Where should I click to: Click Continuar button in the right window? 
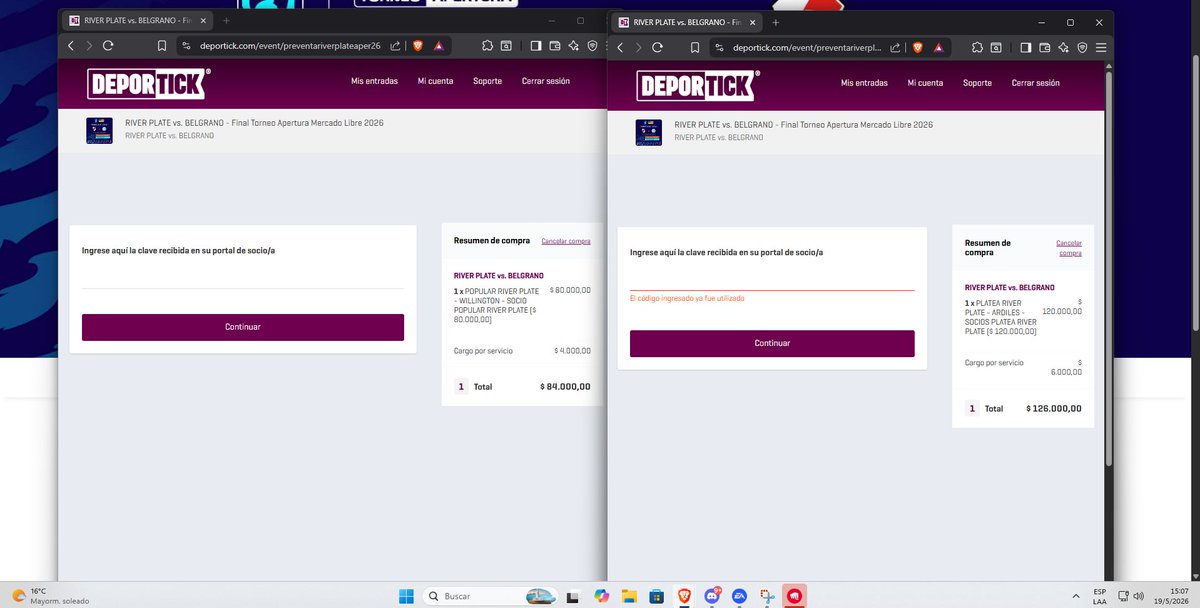(772, 343)
